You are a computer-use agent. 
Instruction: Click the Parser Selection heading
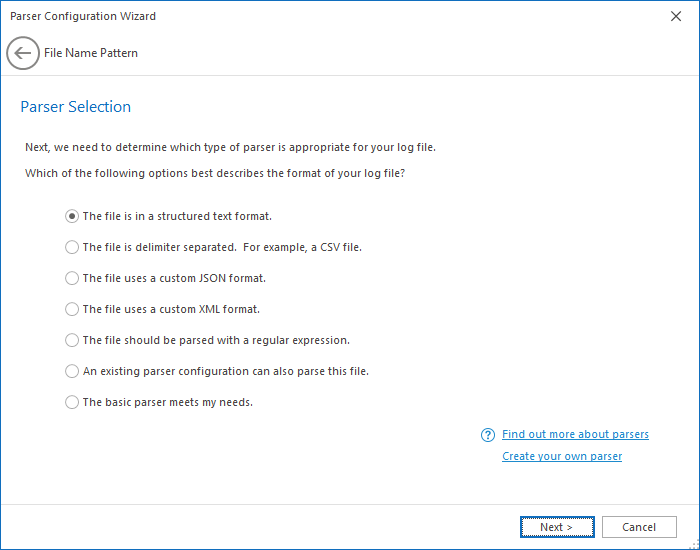(76, 107)
